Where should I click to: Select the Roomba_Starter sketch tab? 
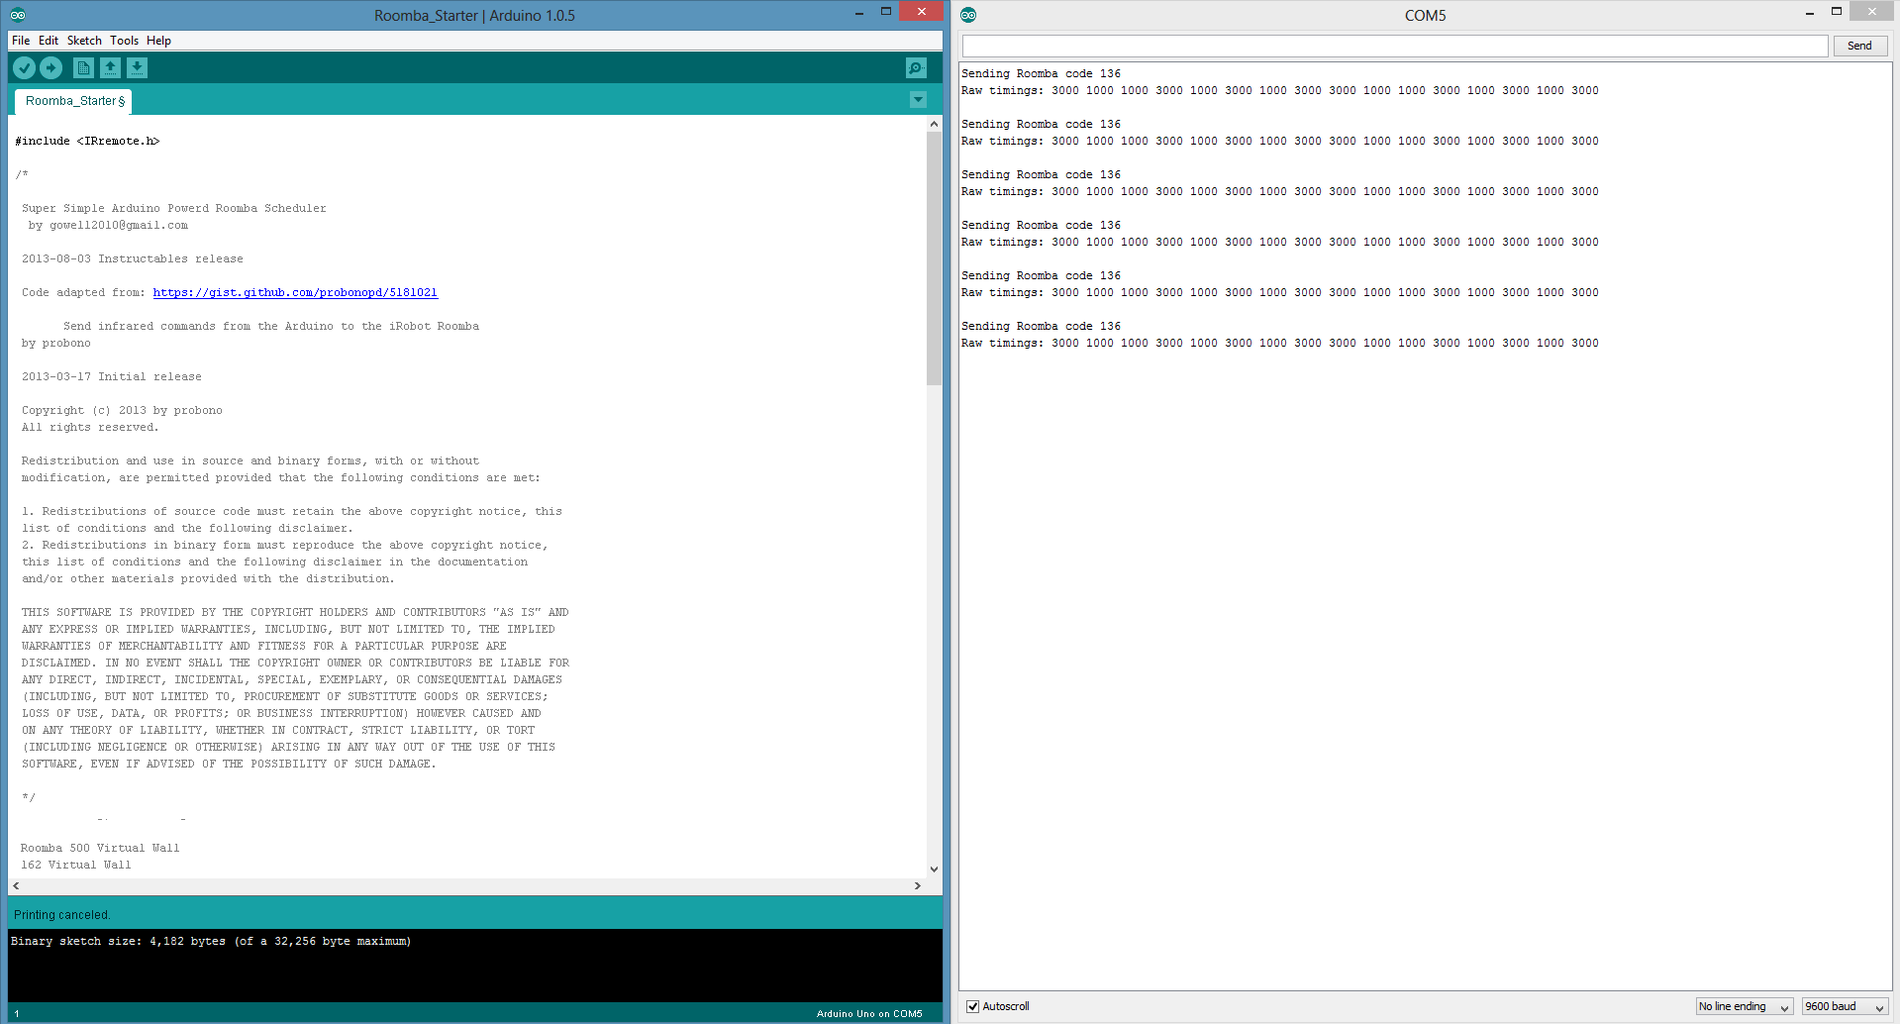[x=74, y=101]
